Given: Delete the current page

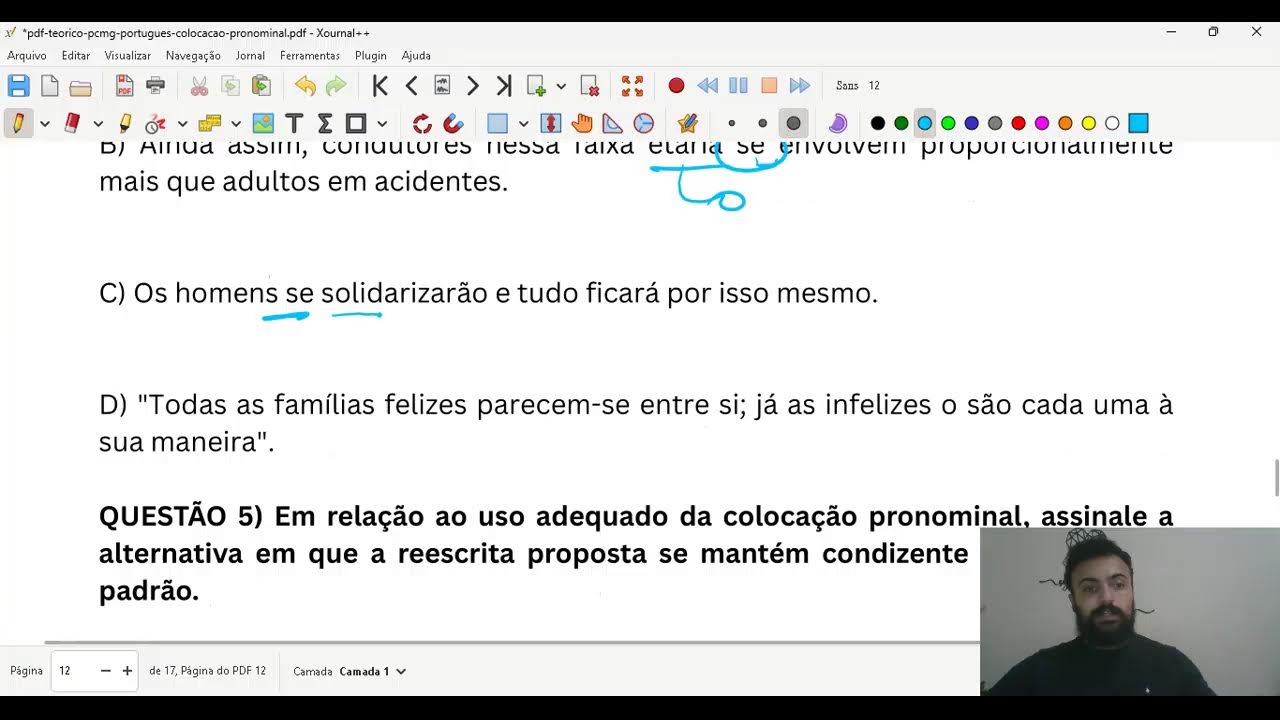Looking at the screenshot, I should [589, 86].
